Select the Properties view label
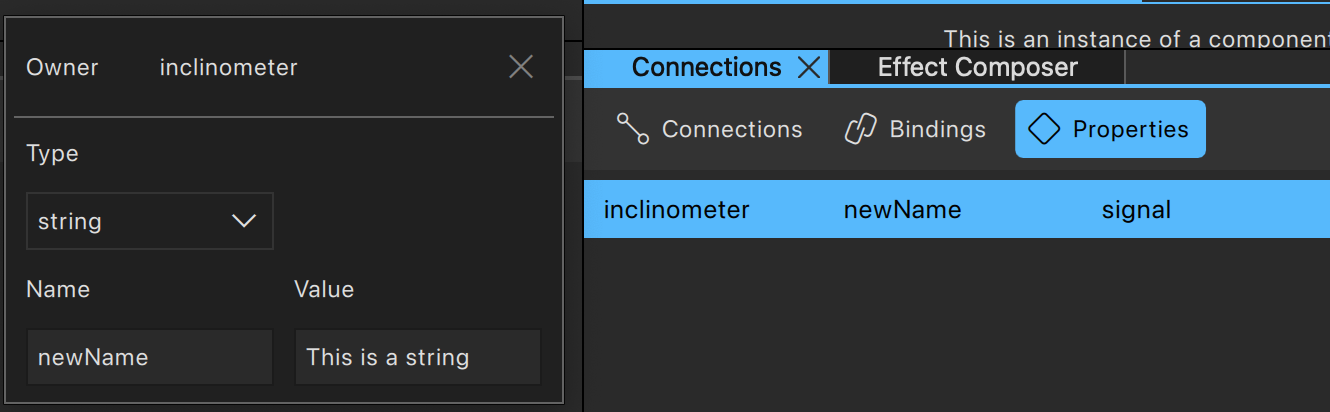 (1130, 130)
